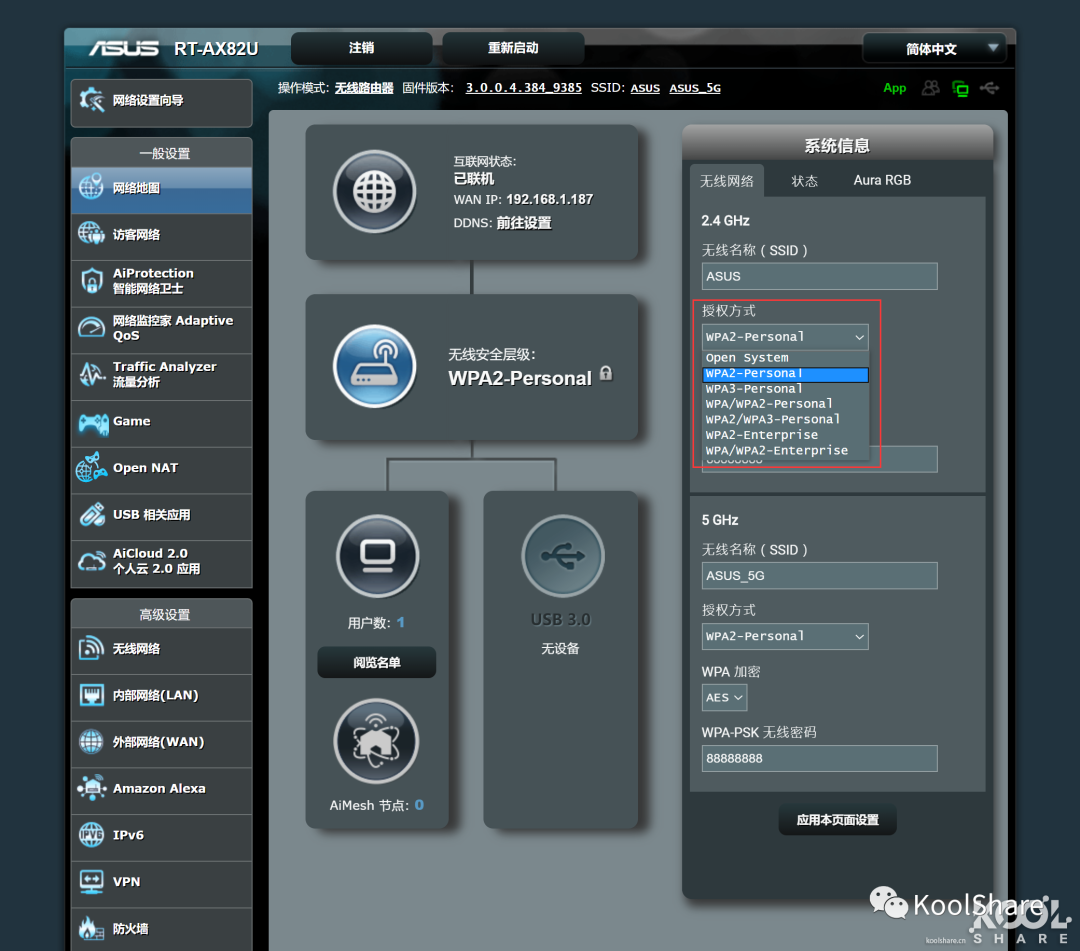
Task: Click the ASUS_5G SSID link in header
Action: pyautogui.click(x=695, y=88)
